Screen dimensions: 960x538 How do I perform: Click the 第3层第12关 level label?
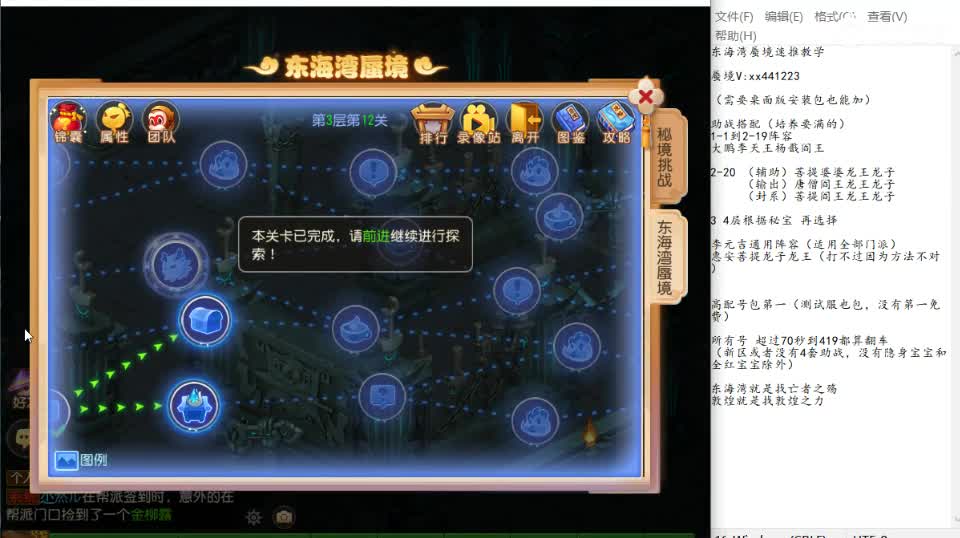pos(350,120)
